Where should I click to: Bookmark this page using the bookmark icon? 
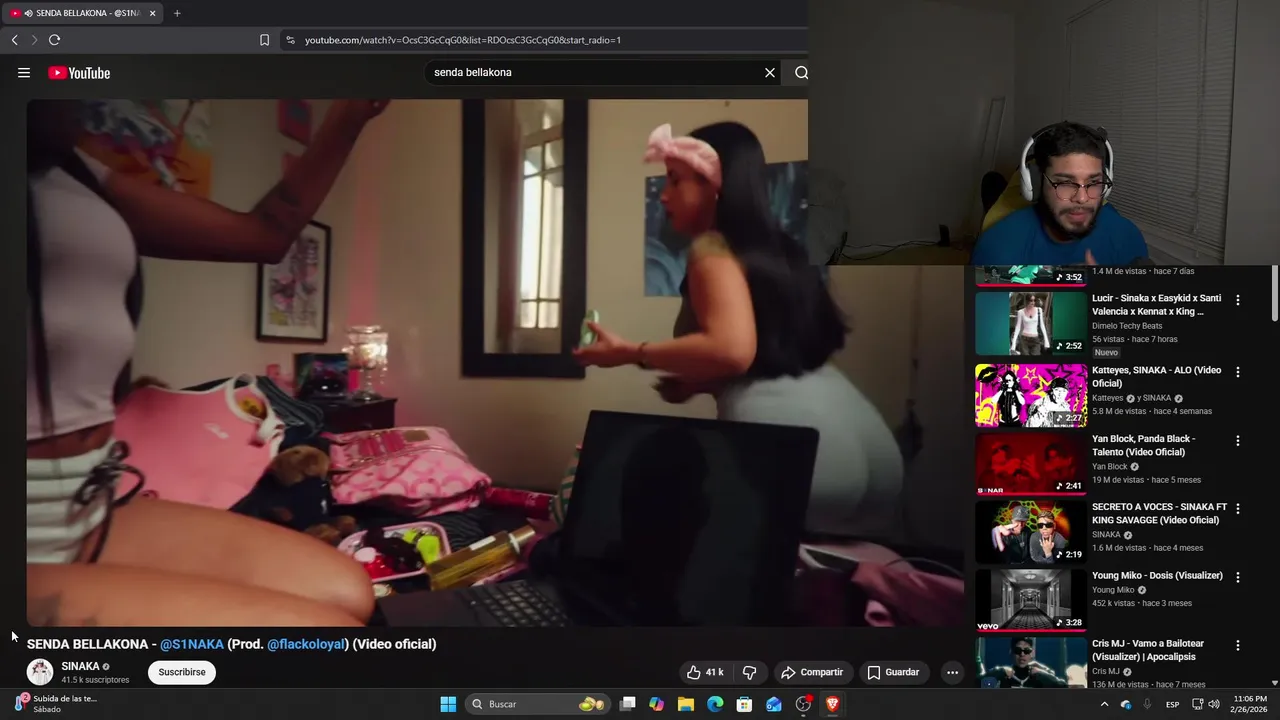coord(264,40)
